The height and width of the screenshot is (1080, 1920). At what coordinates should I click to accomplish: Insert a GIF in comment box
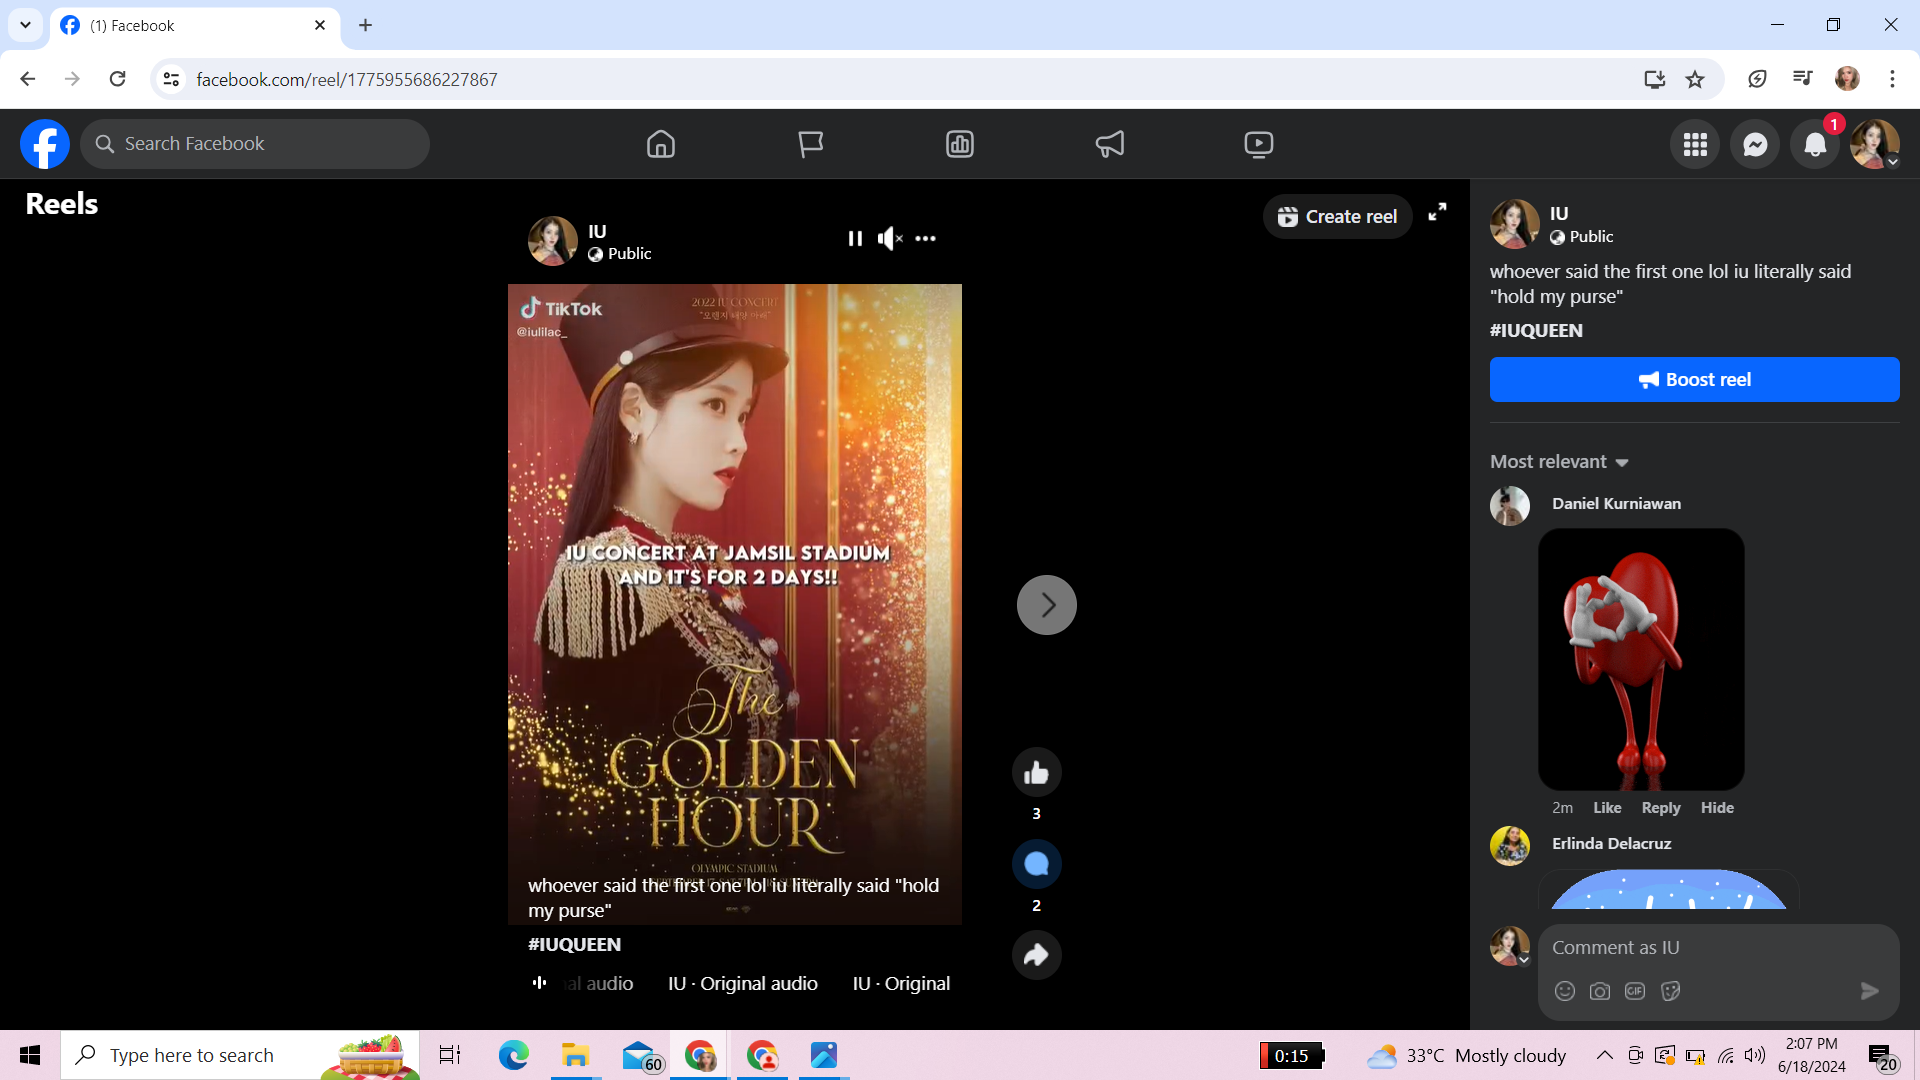1635,991
